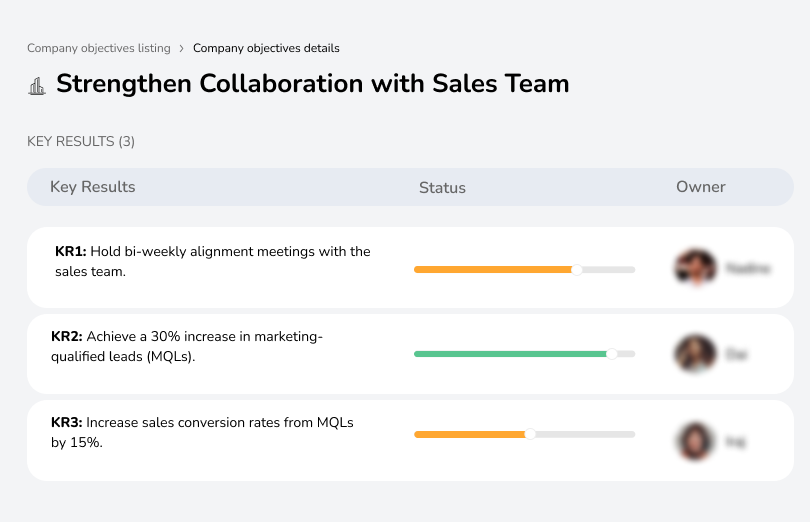This screenshot has height=522, width=810.
Task: Open KR1 bi-weekly alignment meetings text
Action: (213, 262)
